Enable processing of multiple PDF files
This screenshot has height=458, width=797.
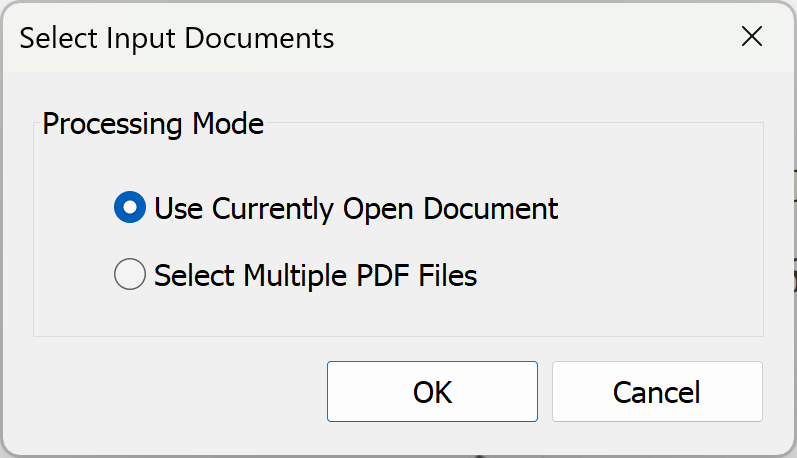130,275
